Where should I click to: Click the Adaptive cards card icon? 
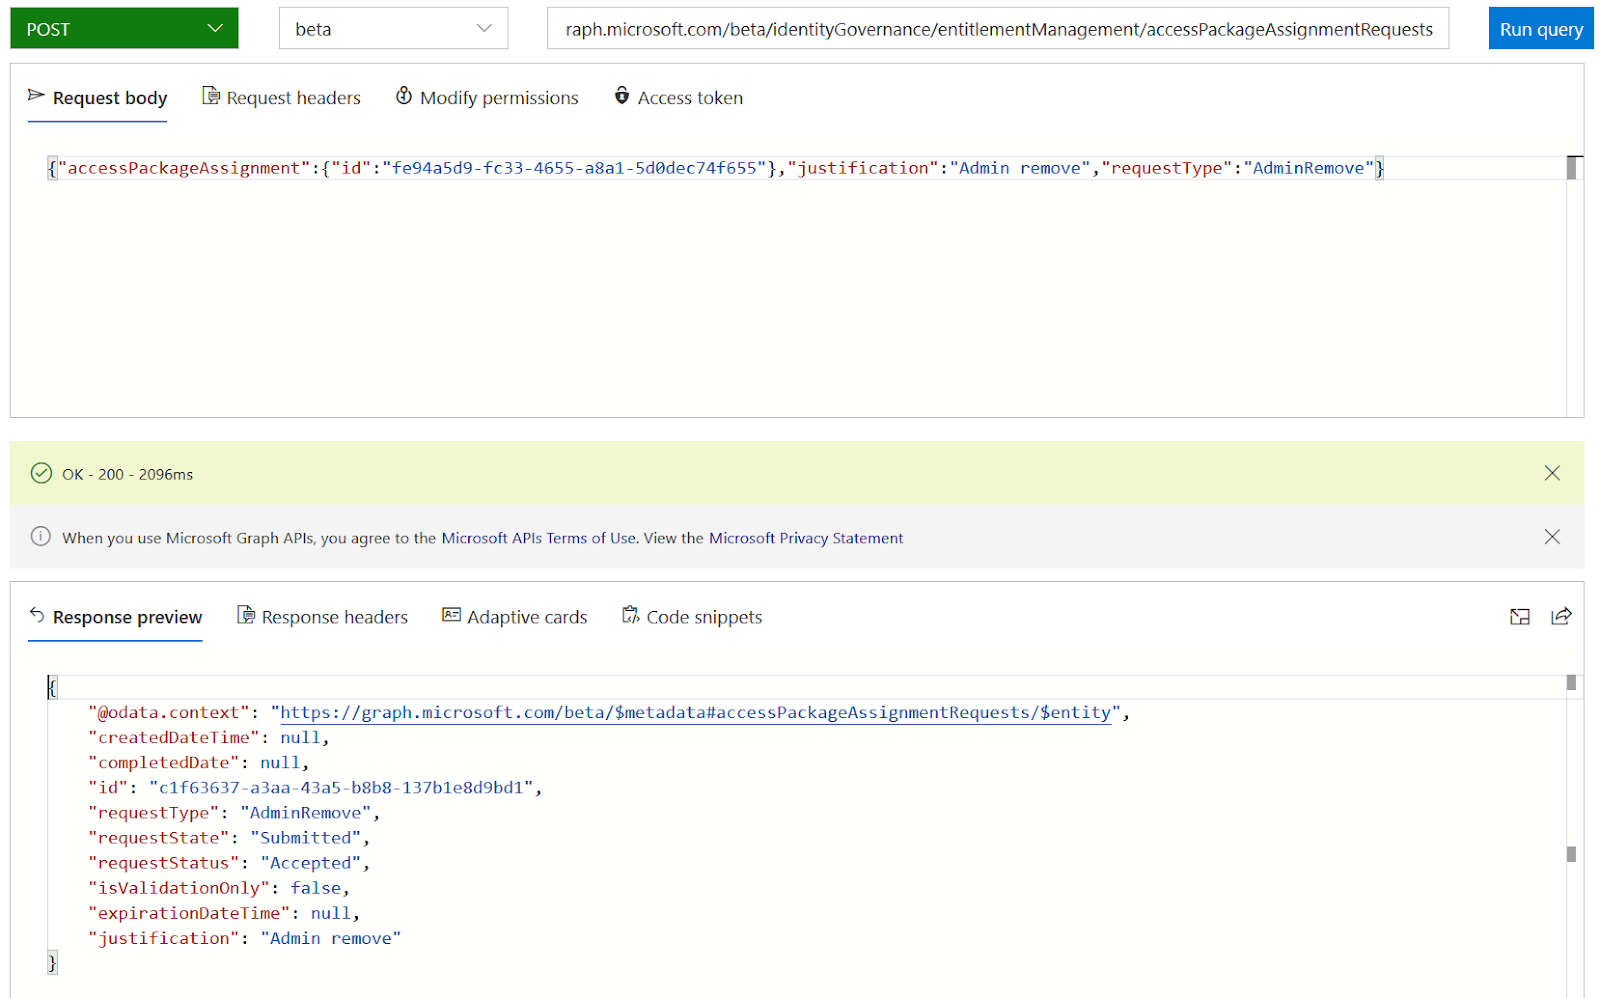click(x=452, y=615)
